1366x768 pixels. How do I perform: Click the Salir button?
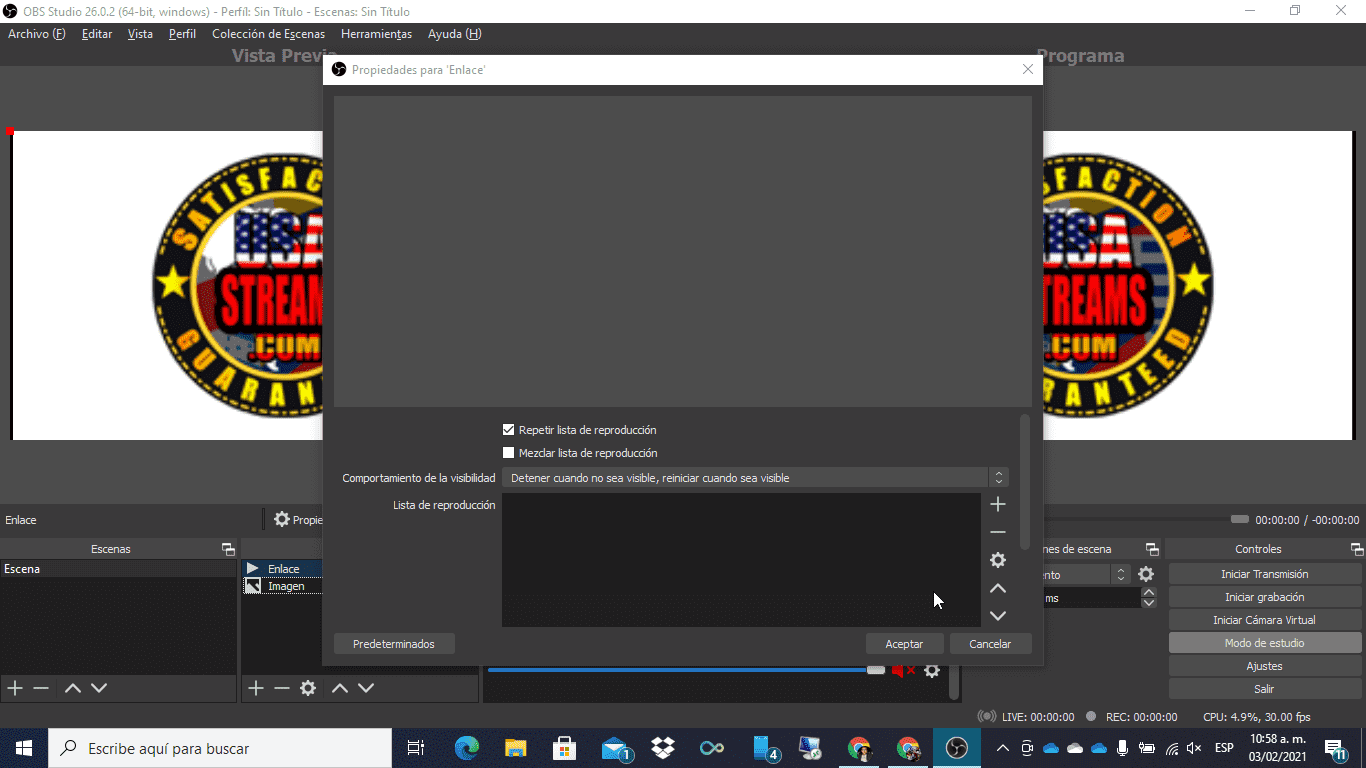point(1265,689)
